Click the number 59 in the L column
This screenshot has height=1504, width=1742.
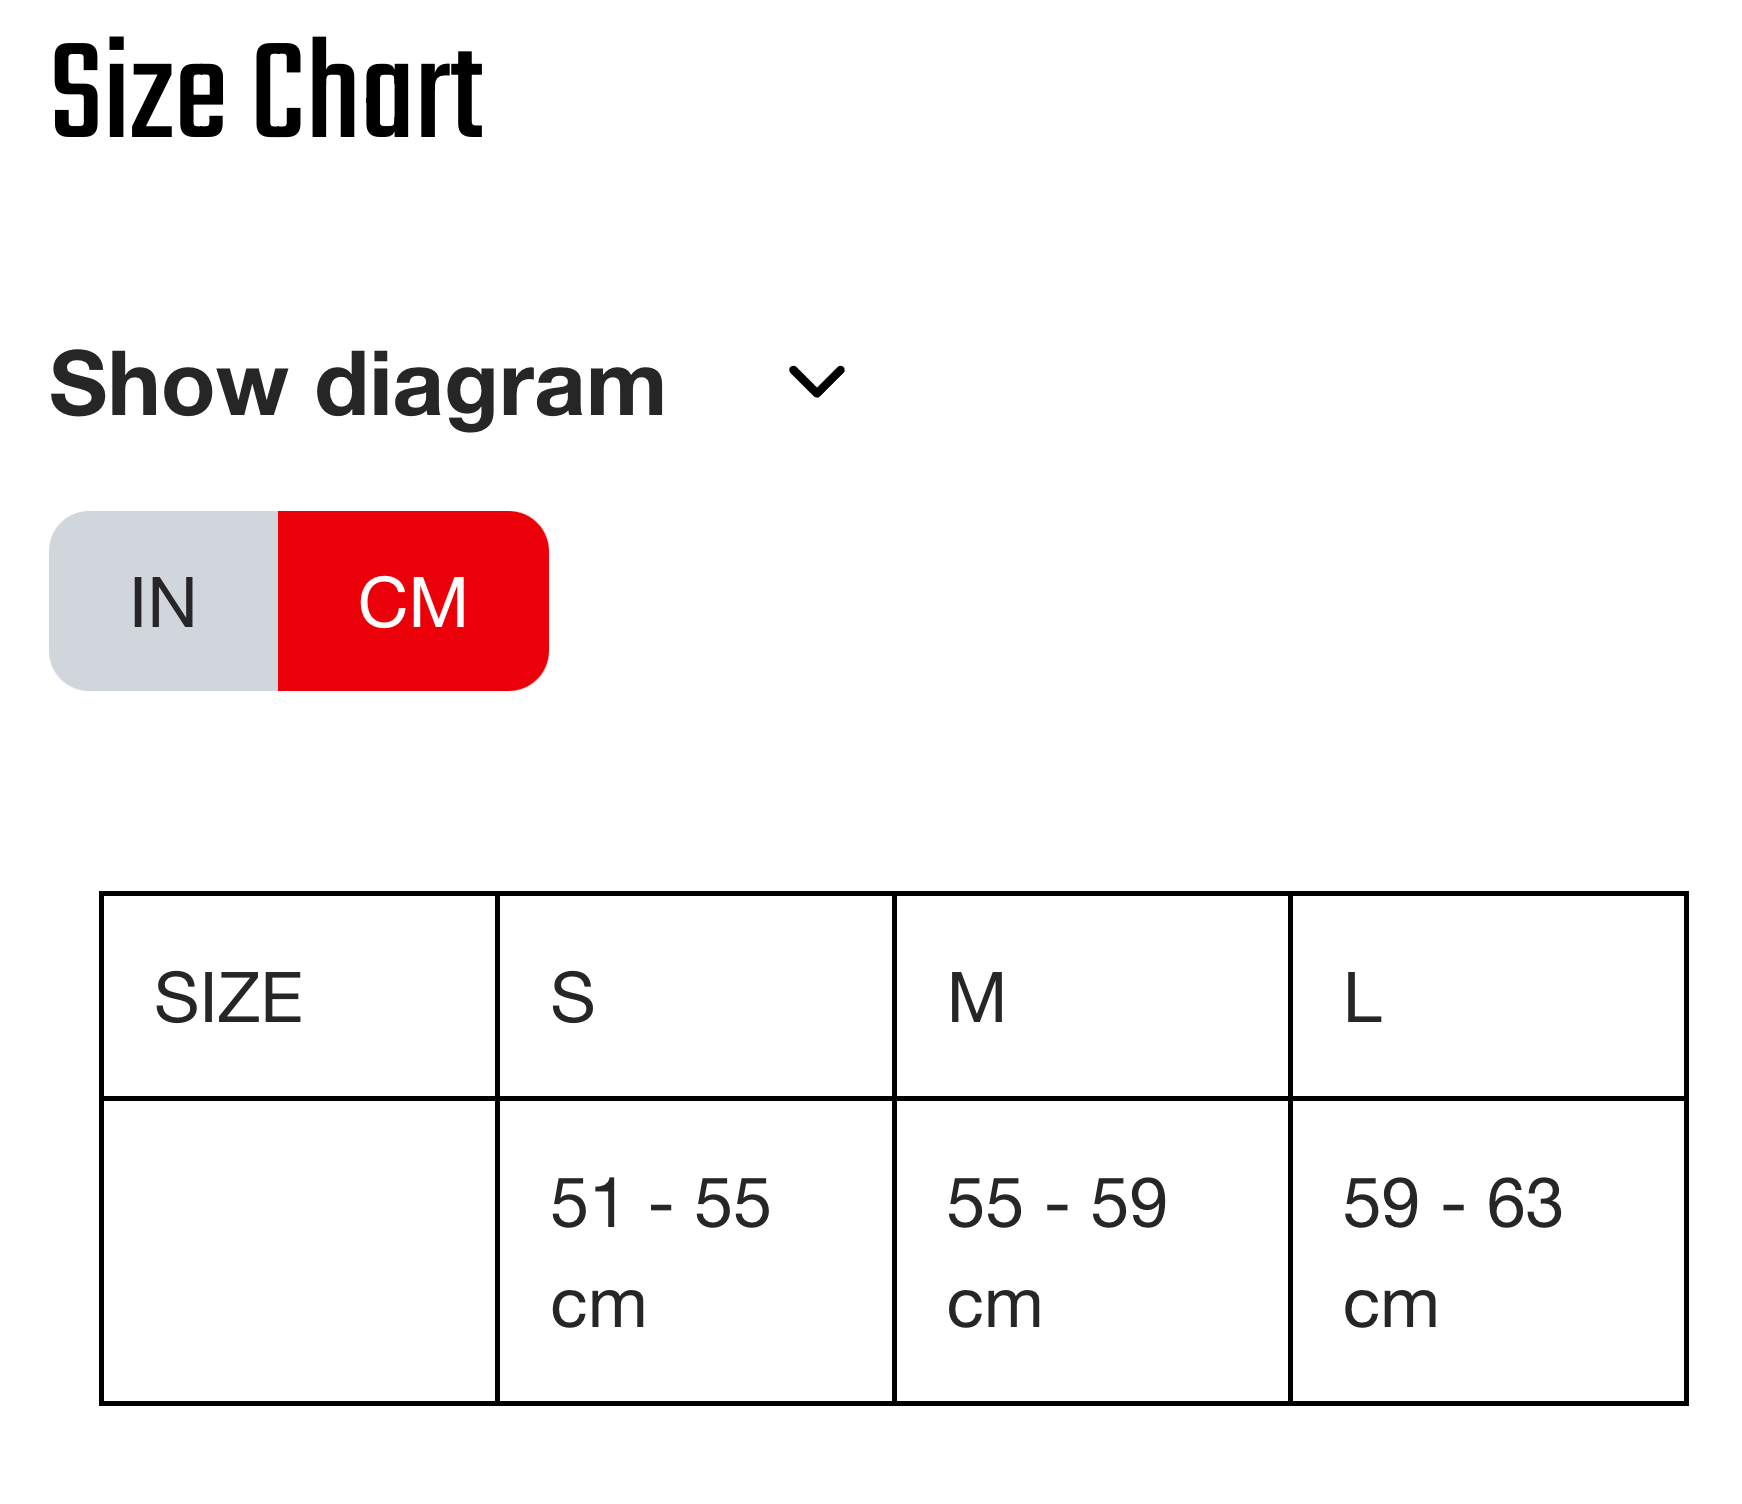click(x=1381, y=1203)
